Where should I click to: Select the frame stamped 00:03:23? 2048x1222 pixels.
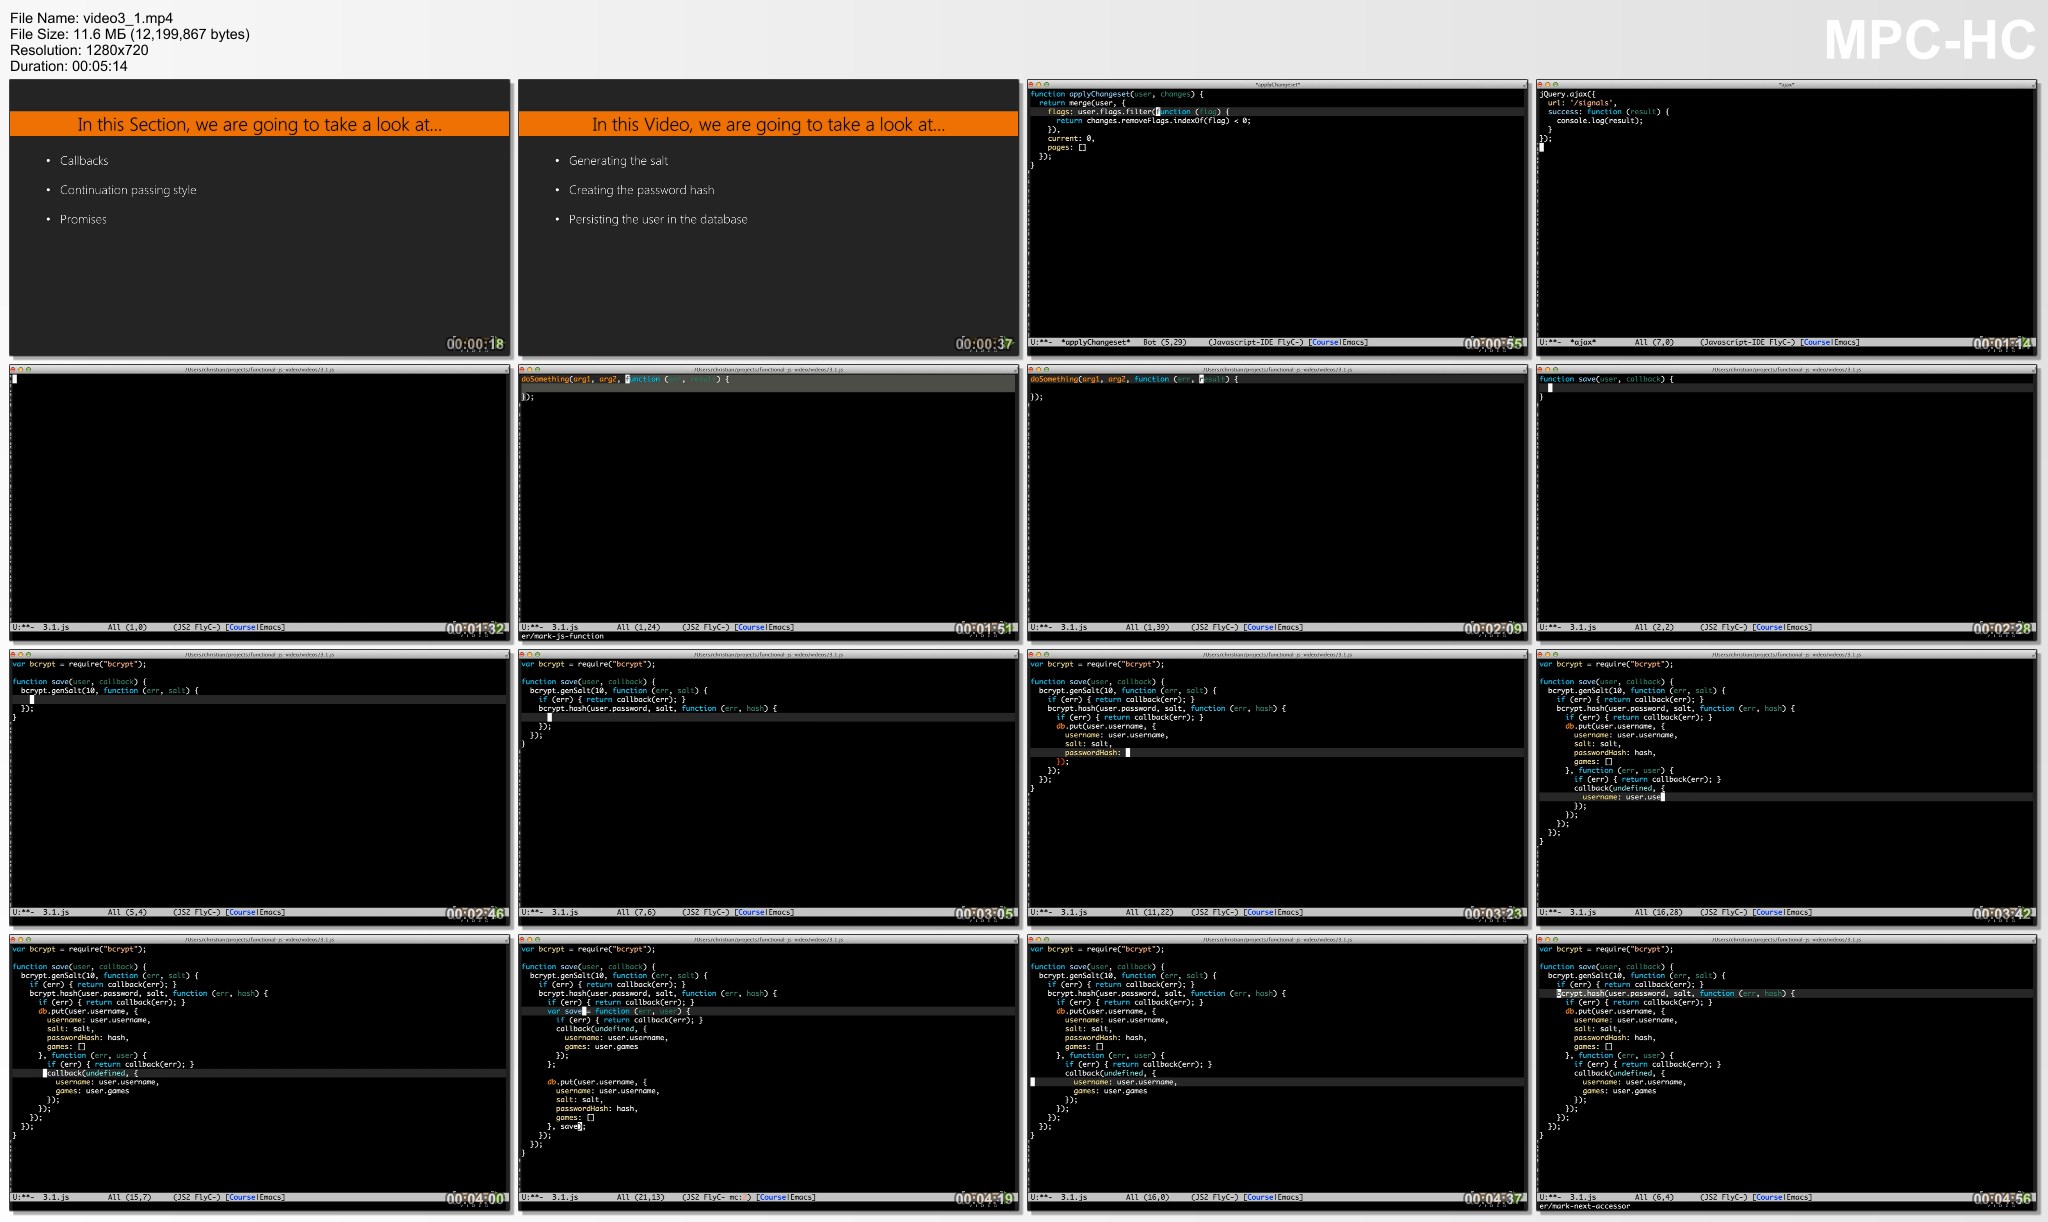pyautogui.click(x=1278, y=788)
